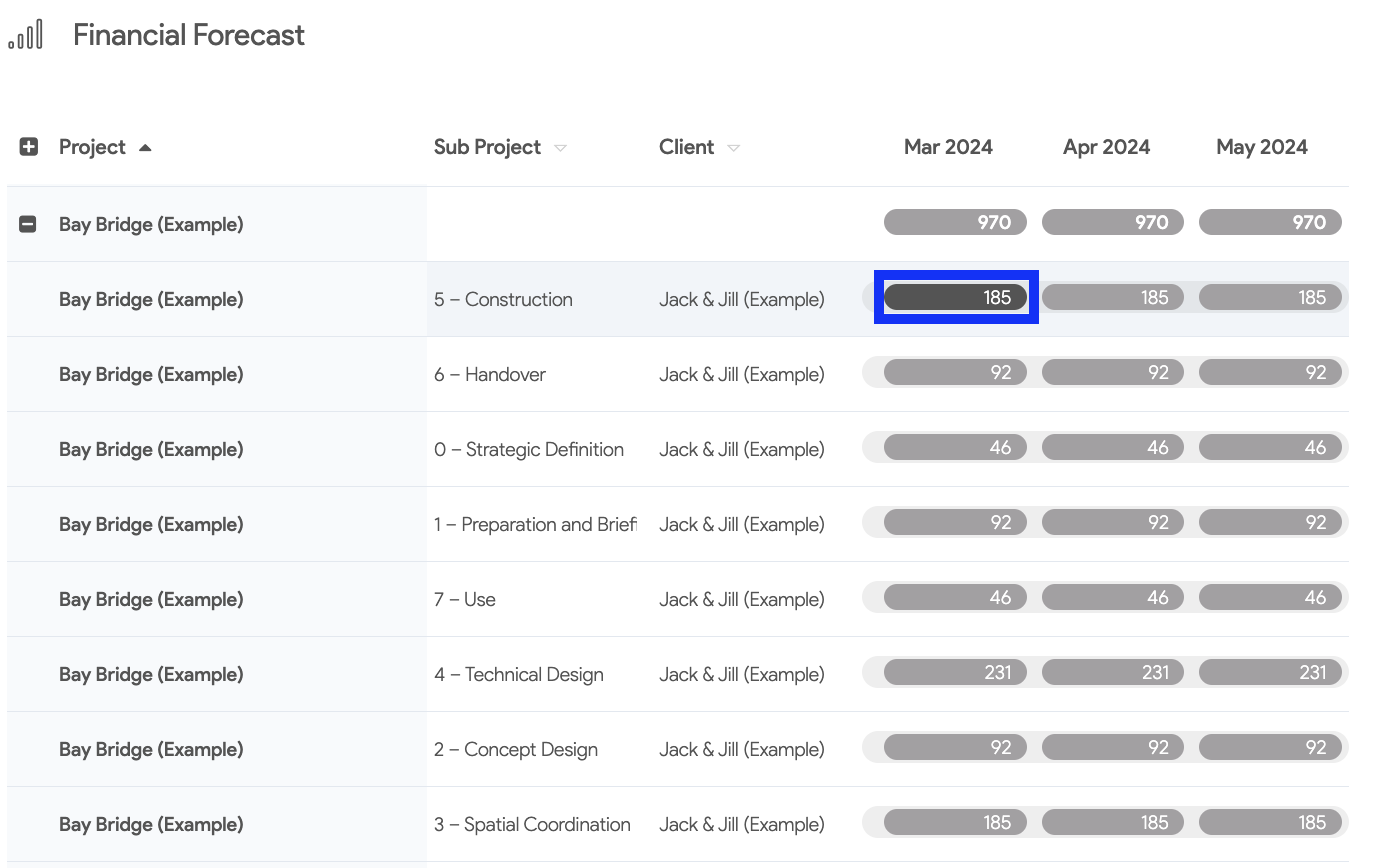
Task: Click the May 2024 column header
Action: [1262, 147]
